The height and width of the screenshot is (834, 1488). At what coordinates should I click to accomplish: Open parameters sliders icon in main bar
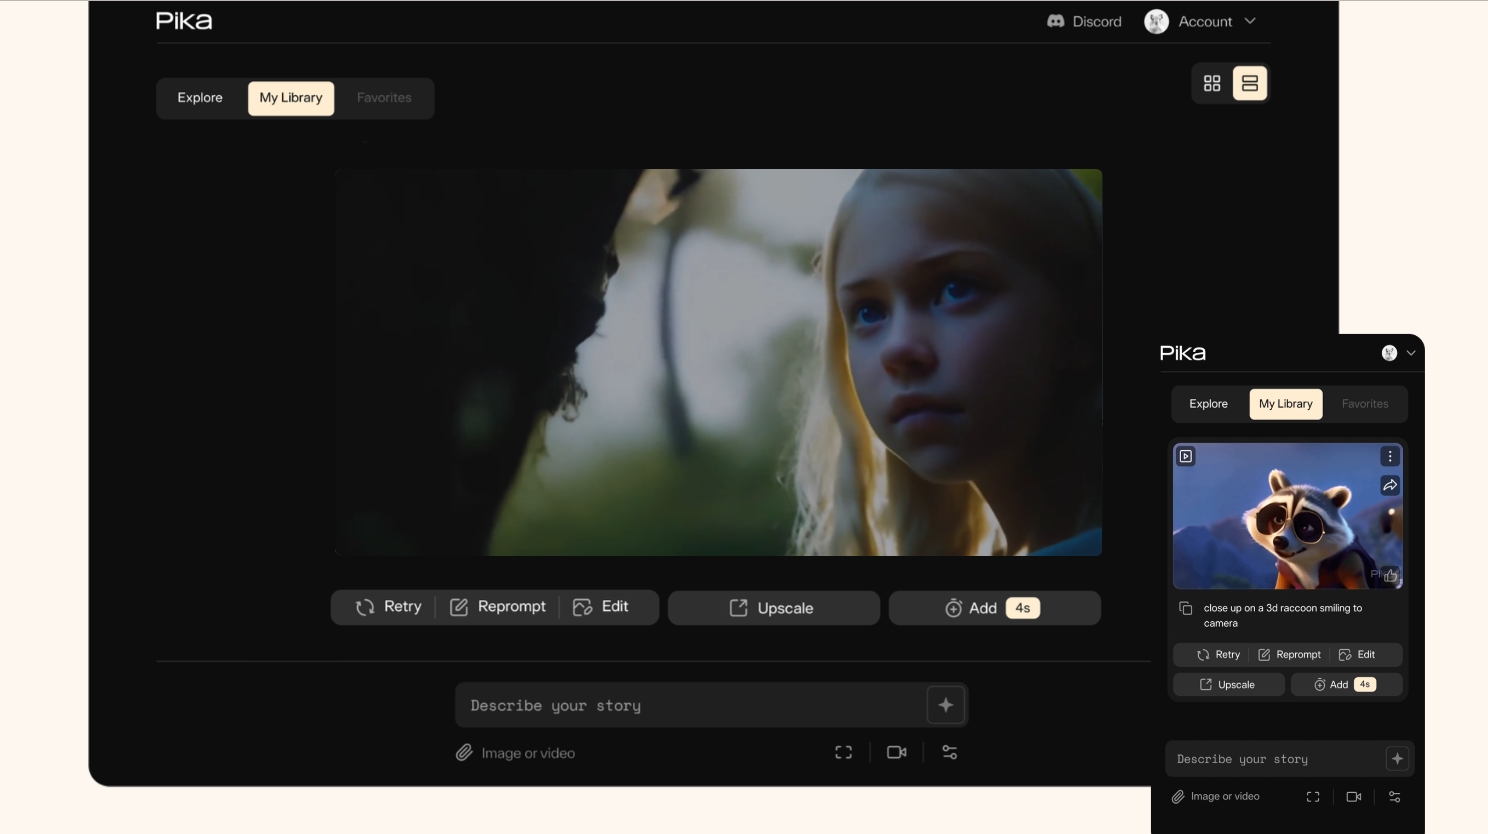(950, 753)
